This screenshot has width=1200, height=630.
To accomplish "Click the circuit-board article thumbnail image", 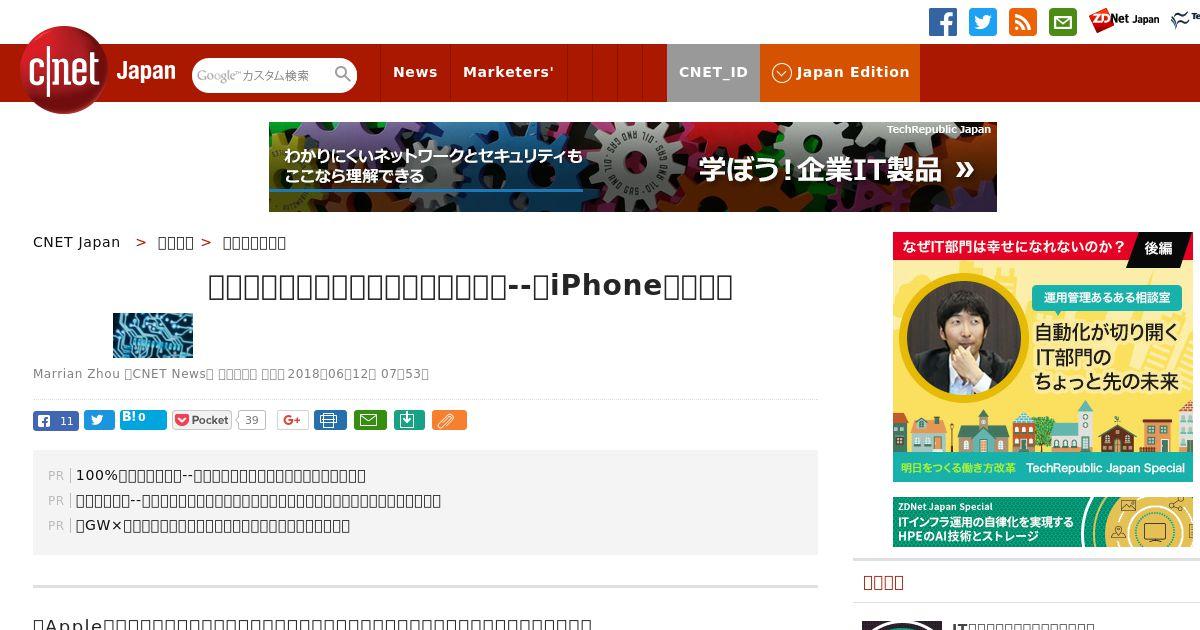I will click(x=153, y=335).
